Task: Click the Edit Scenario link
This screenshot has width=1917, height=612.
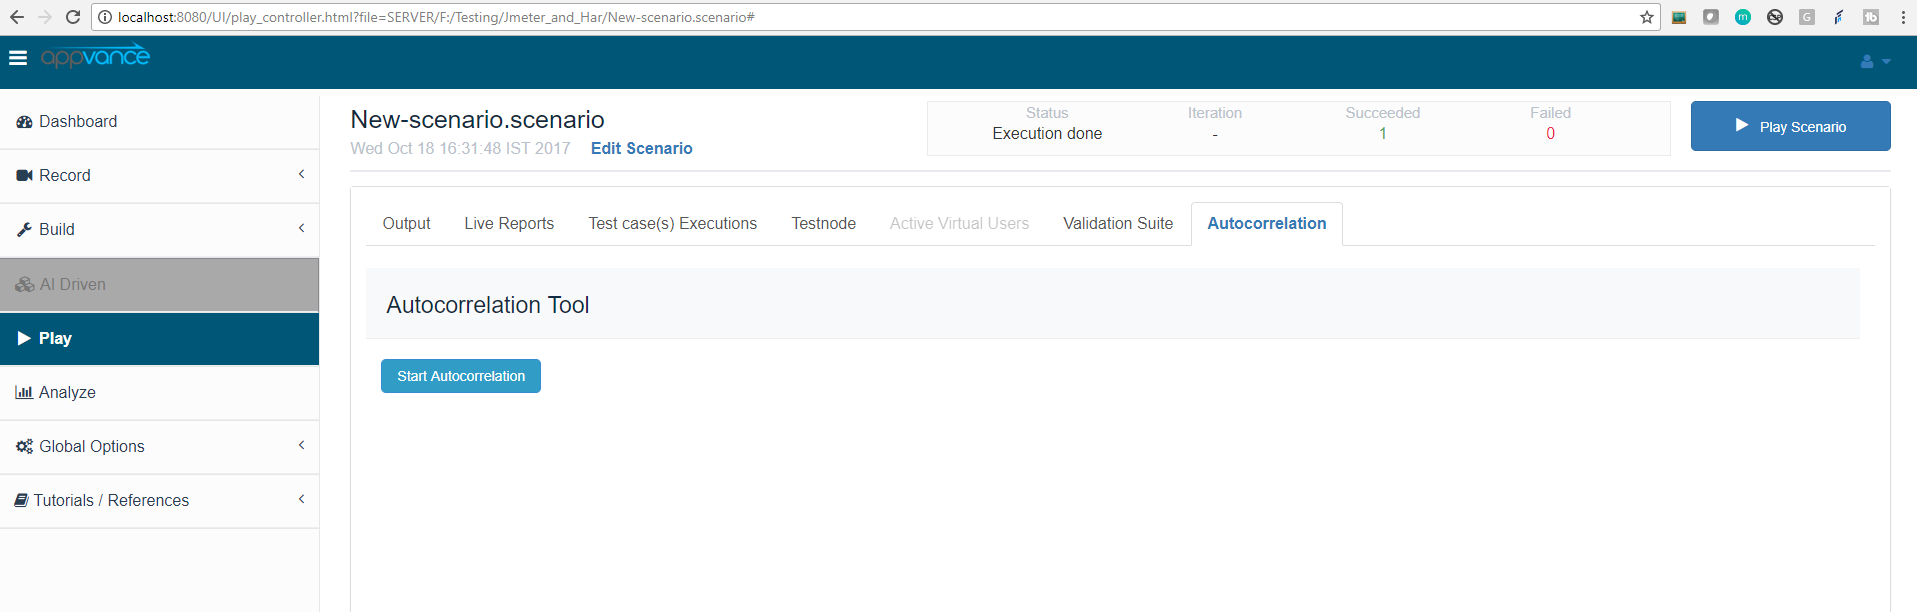Action: pos(641,149)
